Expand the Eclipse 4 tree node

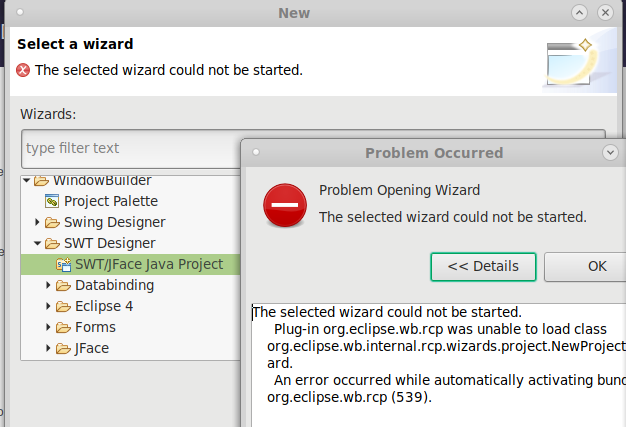(x=48, y=306)
